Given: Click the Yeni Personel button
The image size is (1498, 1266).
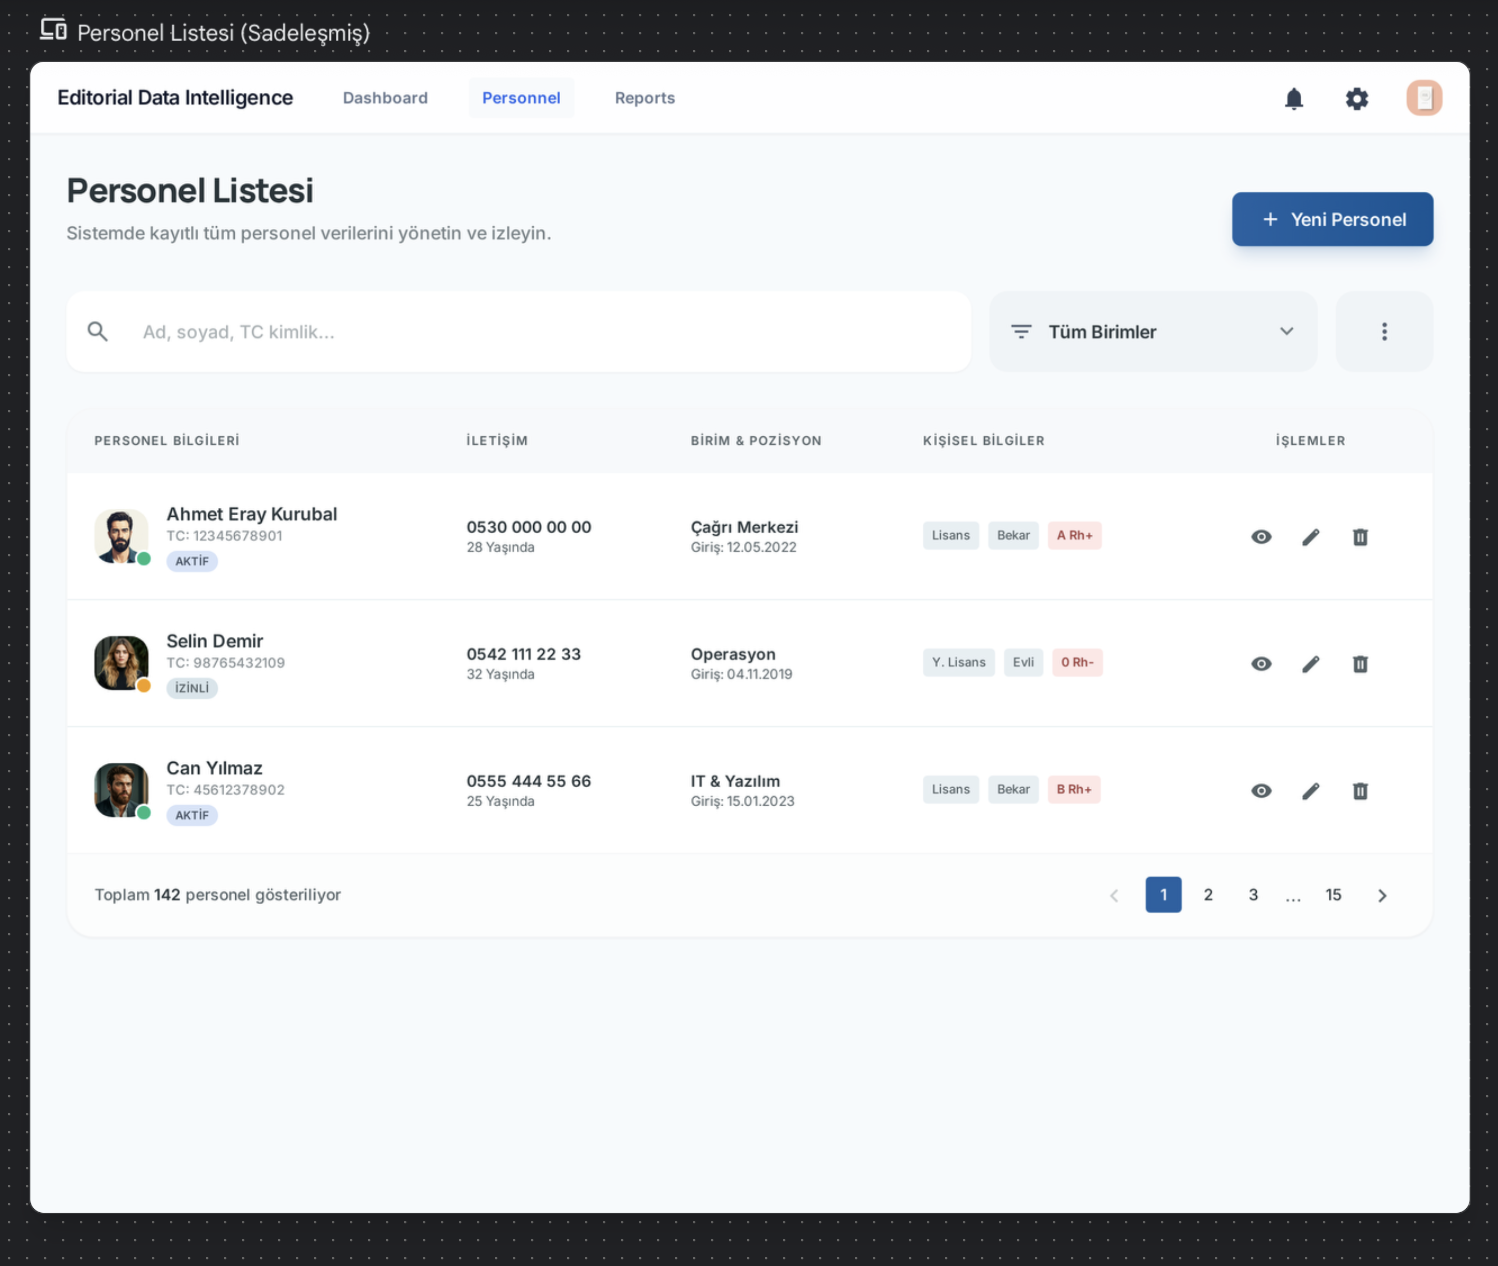Looking at the screenshot, I should (1332, 219).
